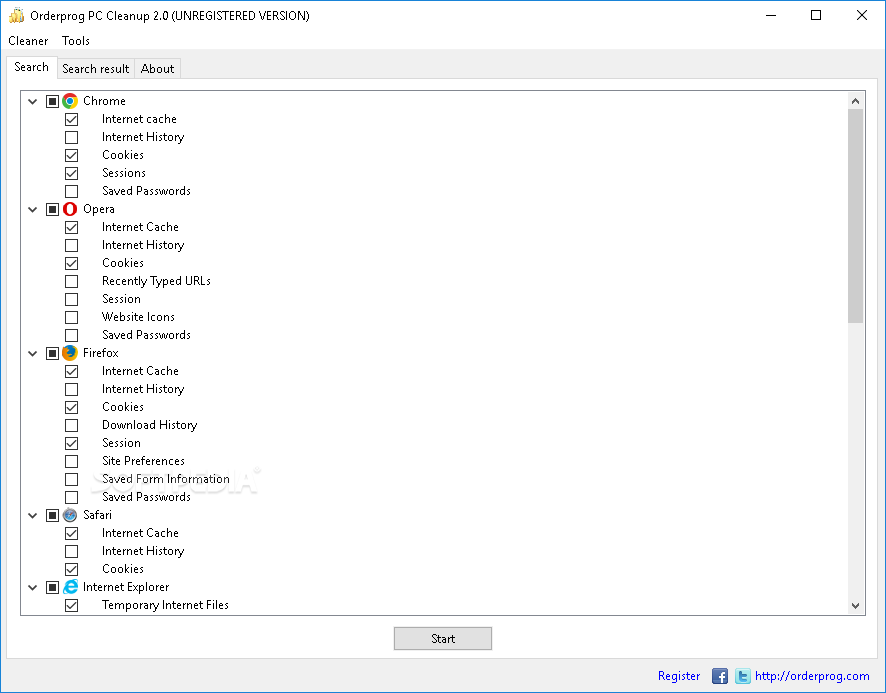Select the Chrome tree label
Screen dimensions: 886x693
[104, 101]
